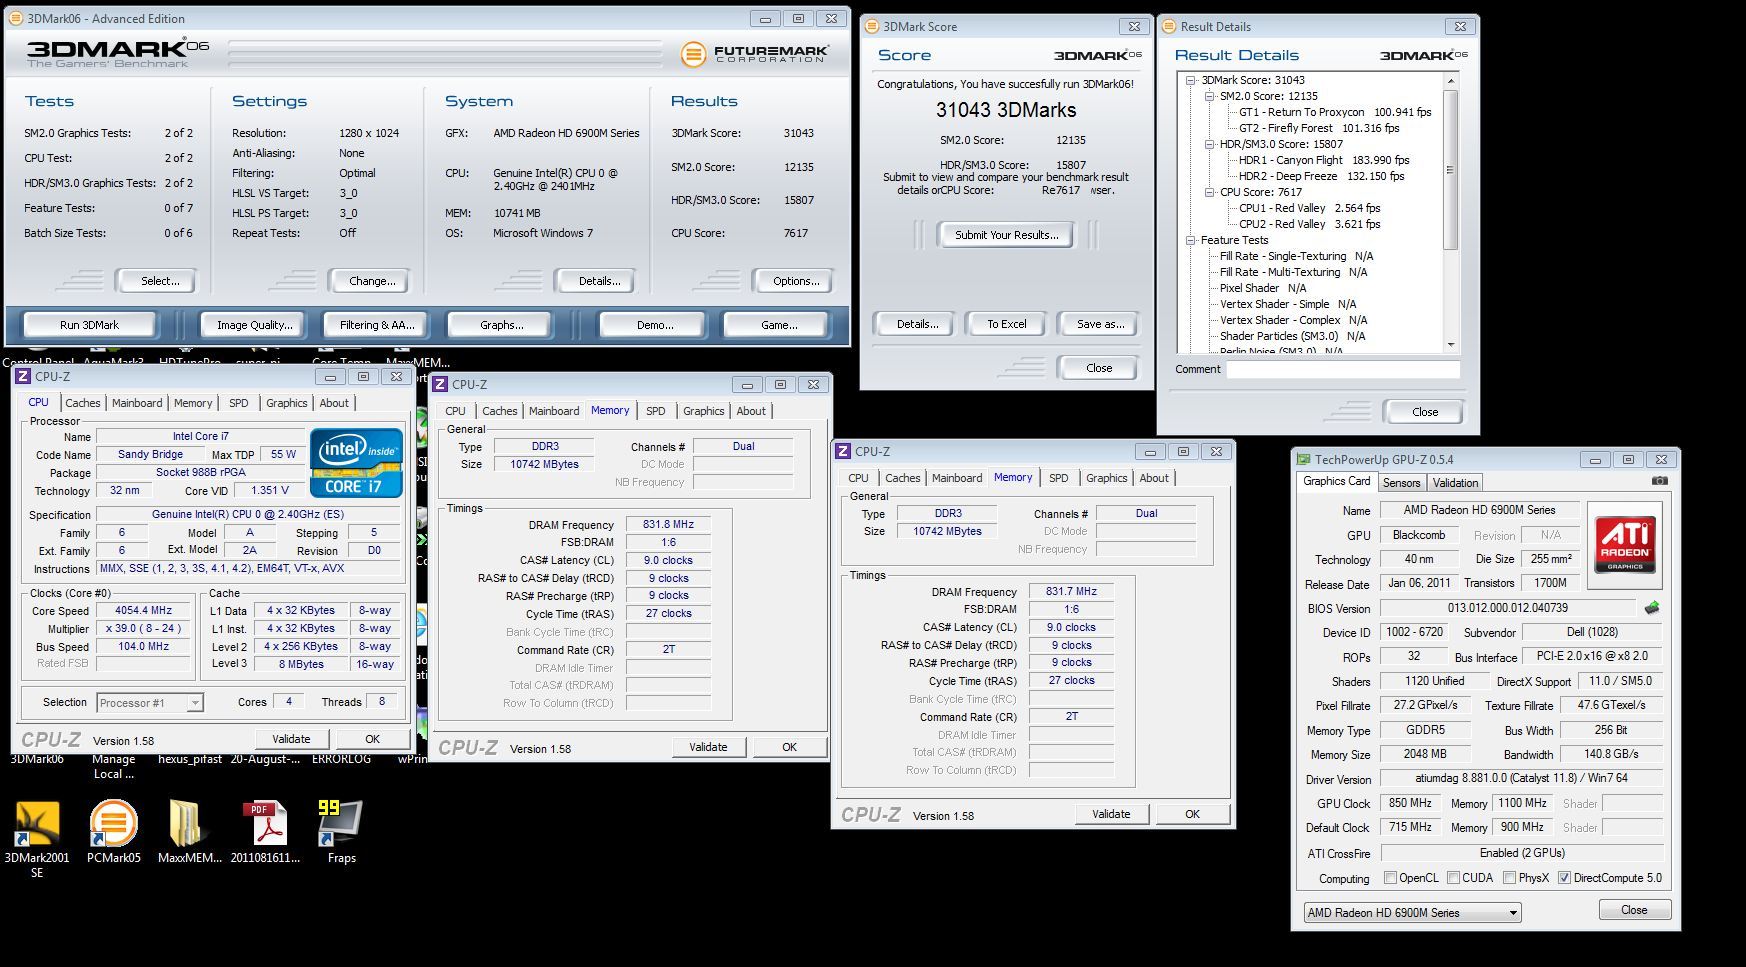Click the GPU-Z screenshot camera icon
Screen dimensions: 1746x967
pos(1659,481)
